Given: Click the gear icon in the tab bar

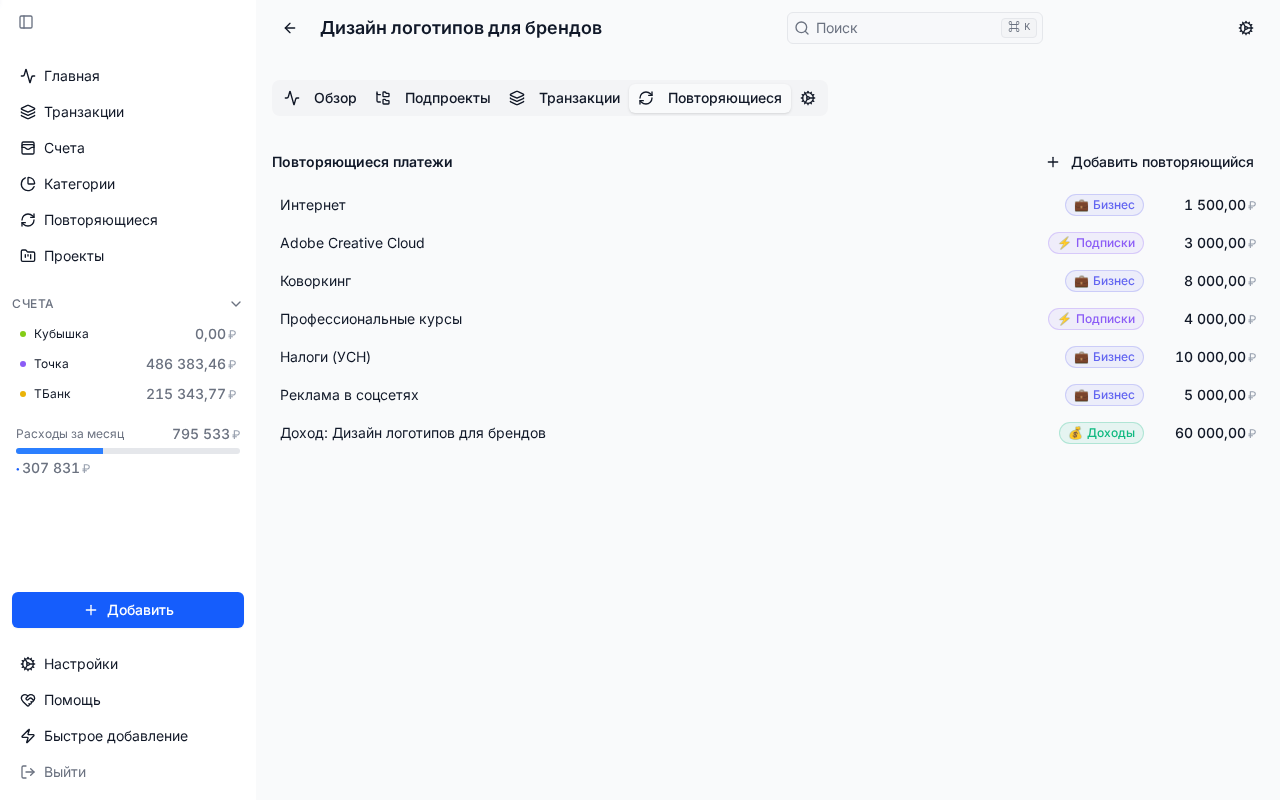Looking at the screenshot, I should [808, 98].
